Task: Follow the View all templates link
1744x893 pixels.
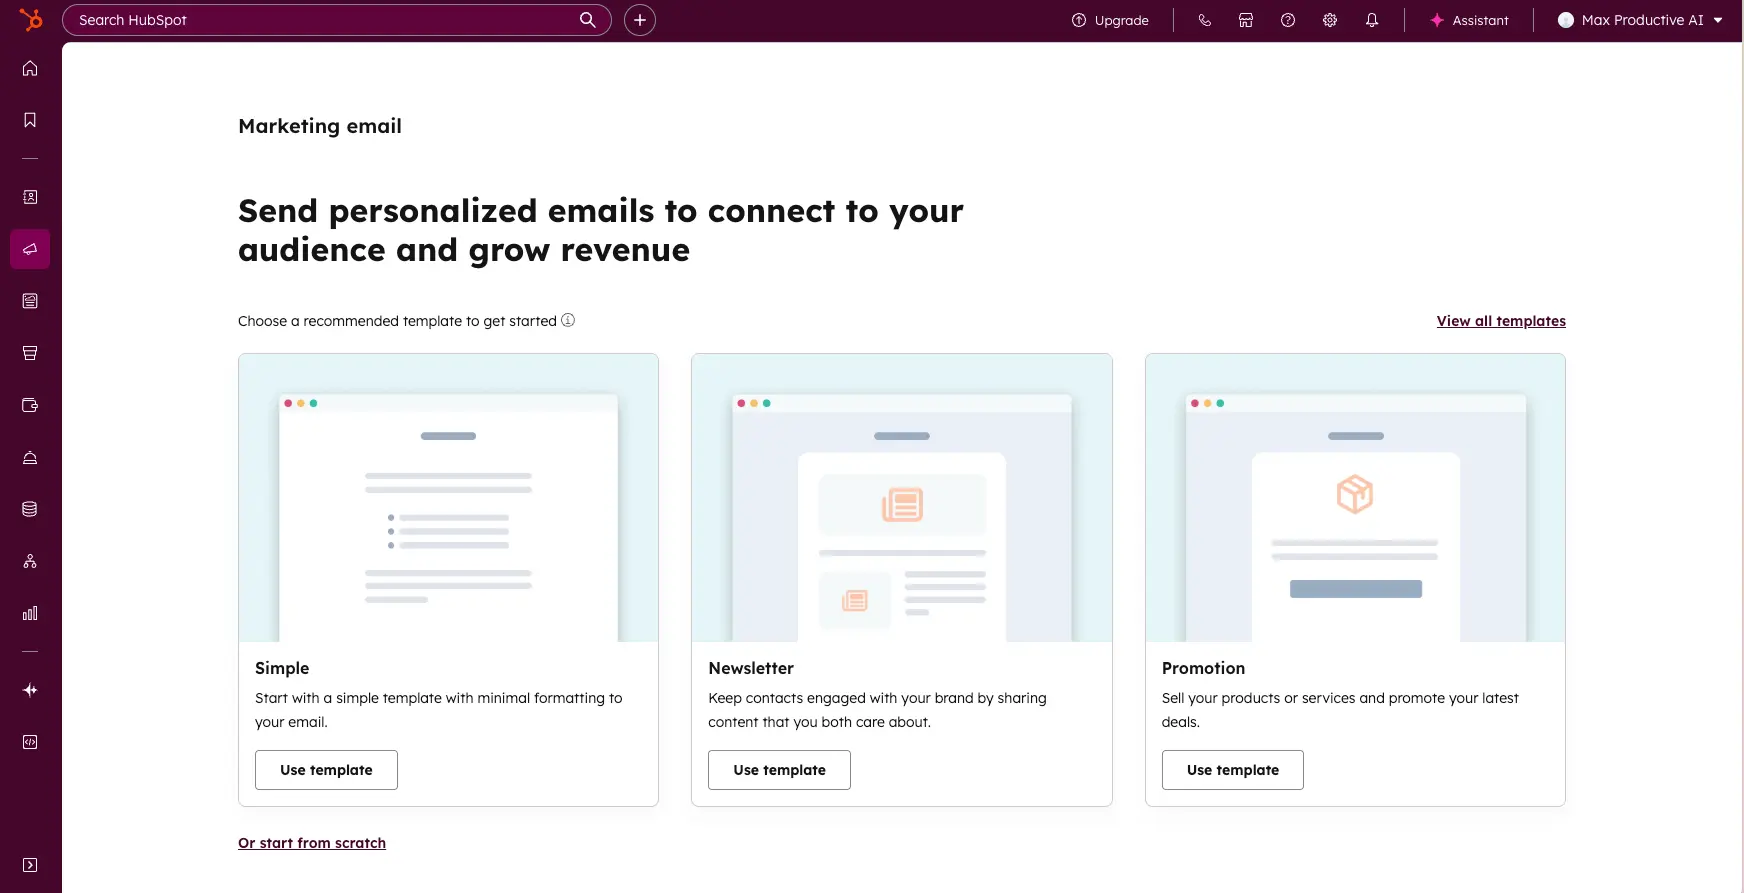Action: click(1501, 321)
